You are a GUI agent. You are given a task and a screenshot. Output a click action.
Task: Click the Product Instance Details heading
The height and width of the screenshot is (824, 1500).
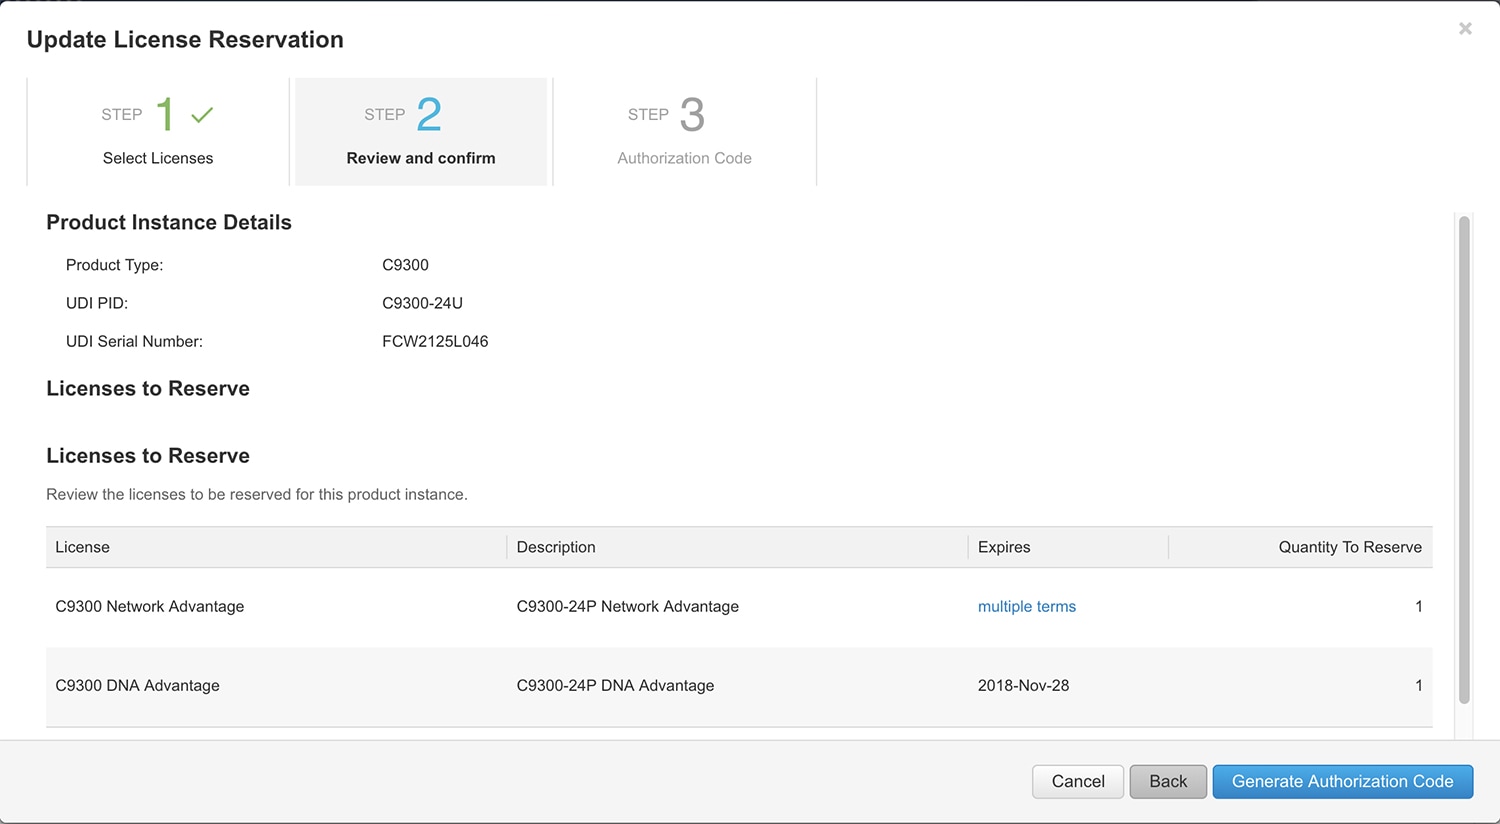click(x=169, y=222)
